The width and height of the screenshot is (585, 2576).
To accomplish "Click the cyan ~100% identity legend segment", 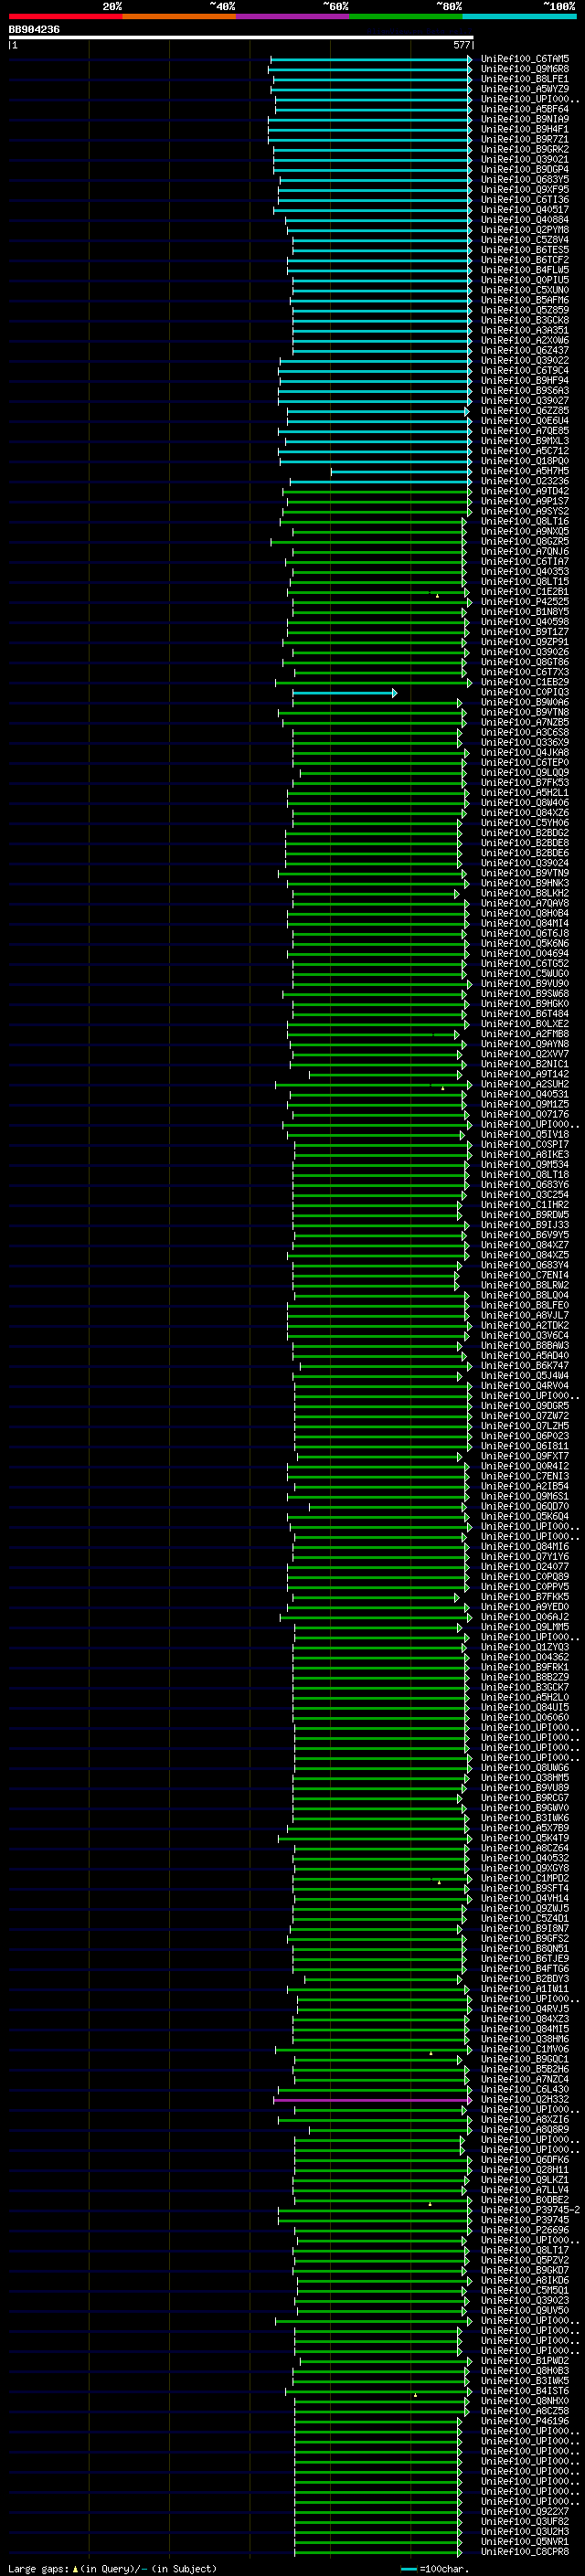I will [520, 16].
